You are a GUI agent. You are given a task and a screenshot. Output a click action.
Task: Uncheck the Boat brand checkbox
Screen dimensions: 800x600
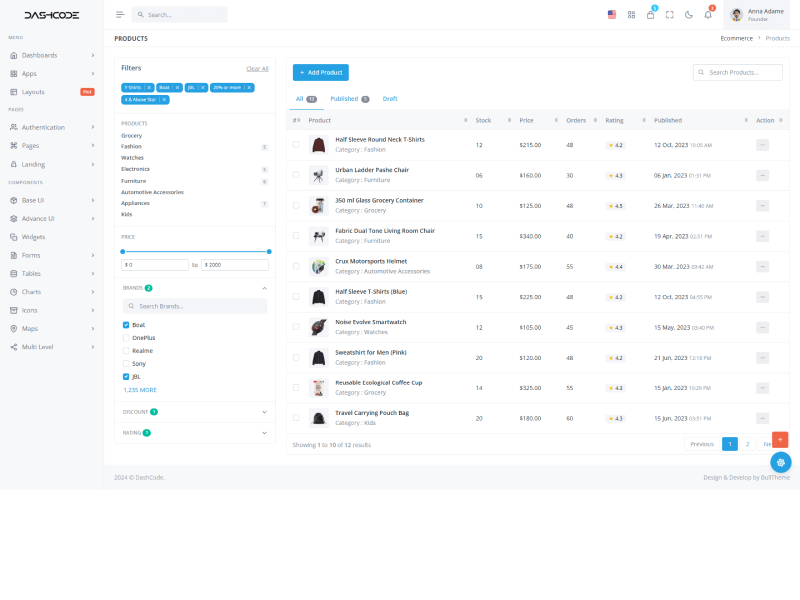[126, 325]
